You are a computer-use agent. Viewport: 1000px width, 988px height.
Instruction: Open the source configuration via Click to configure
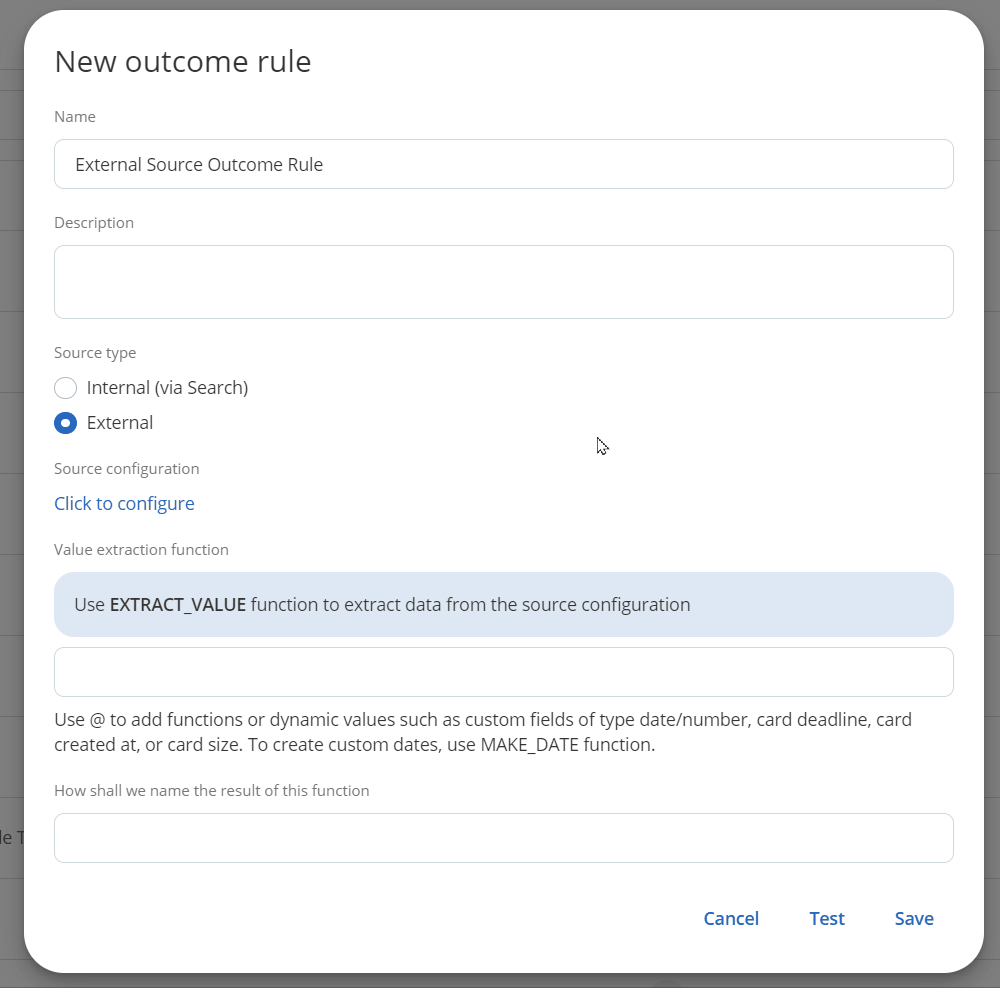tap(124, 503)
